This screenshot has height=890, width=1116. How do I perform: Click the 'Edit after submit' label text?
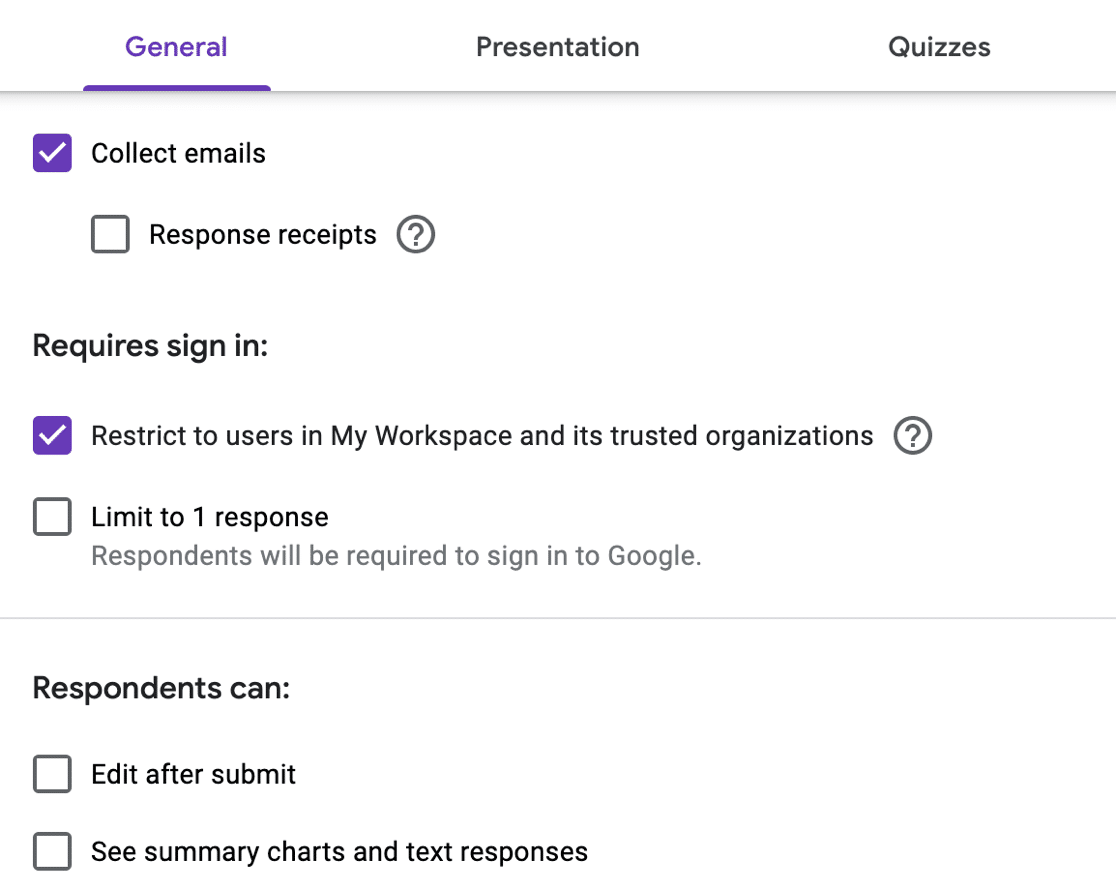point(193,774)
